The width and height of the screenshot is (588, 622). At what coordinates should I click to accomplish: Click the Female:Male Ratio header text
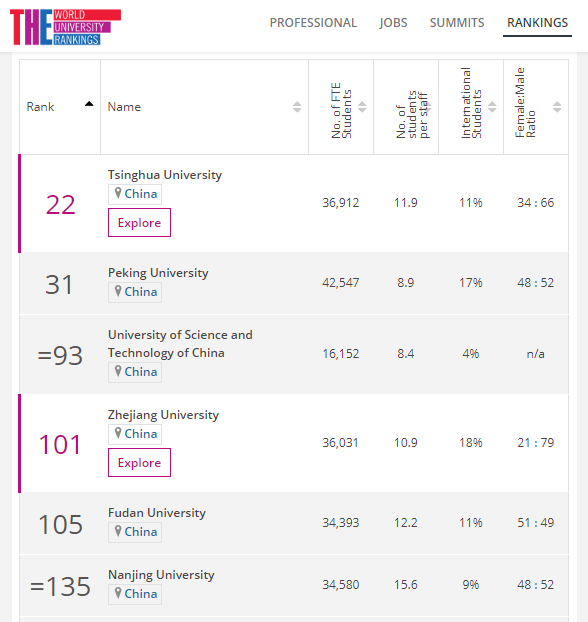525,103
